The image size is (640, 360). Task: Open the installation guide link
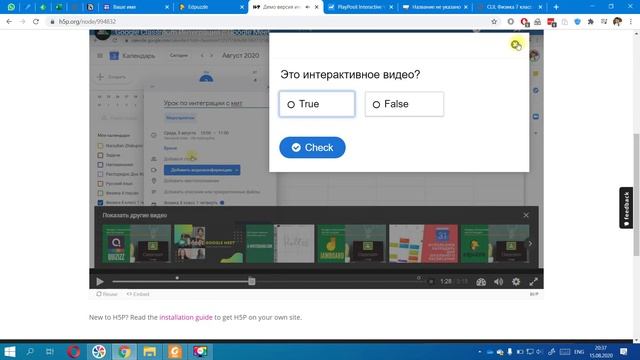[x=186, y=317]
